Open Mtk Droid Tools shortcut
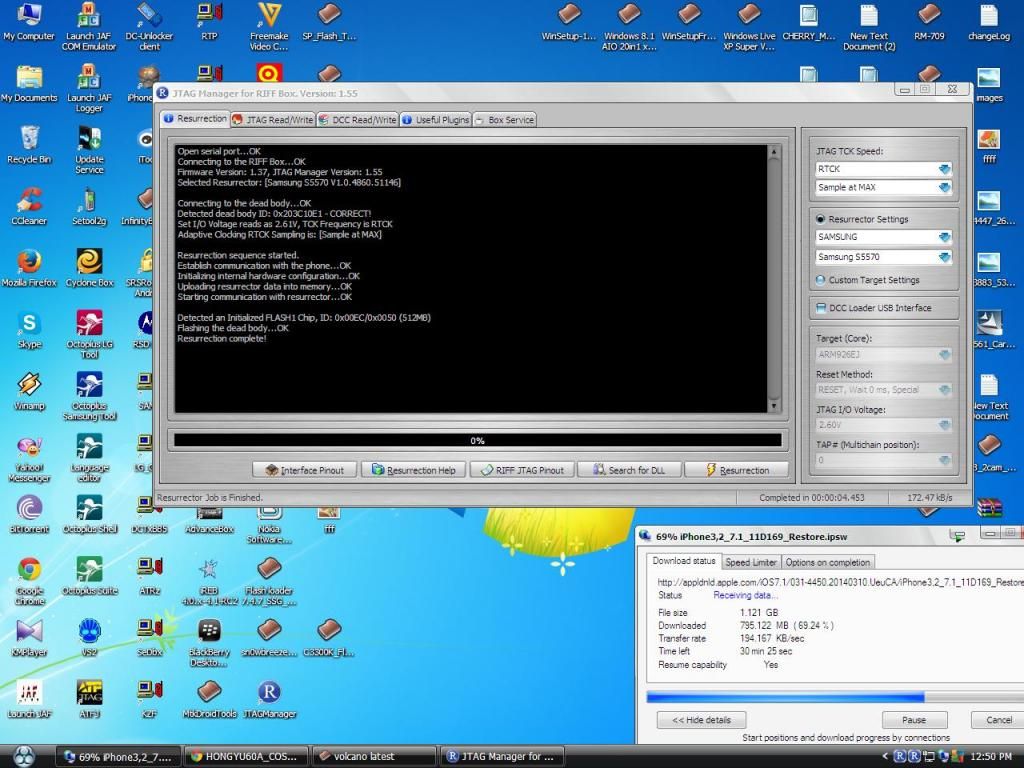The width and height of the screenshot is (1024, 768). tap(209, 698)
